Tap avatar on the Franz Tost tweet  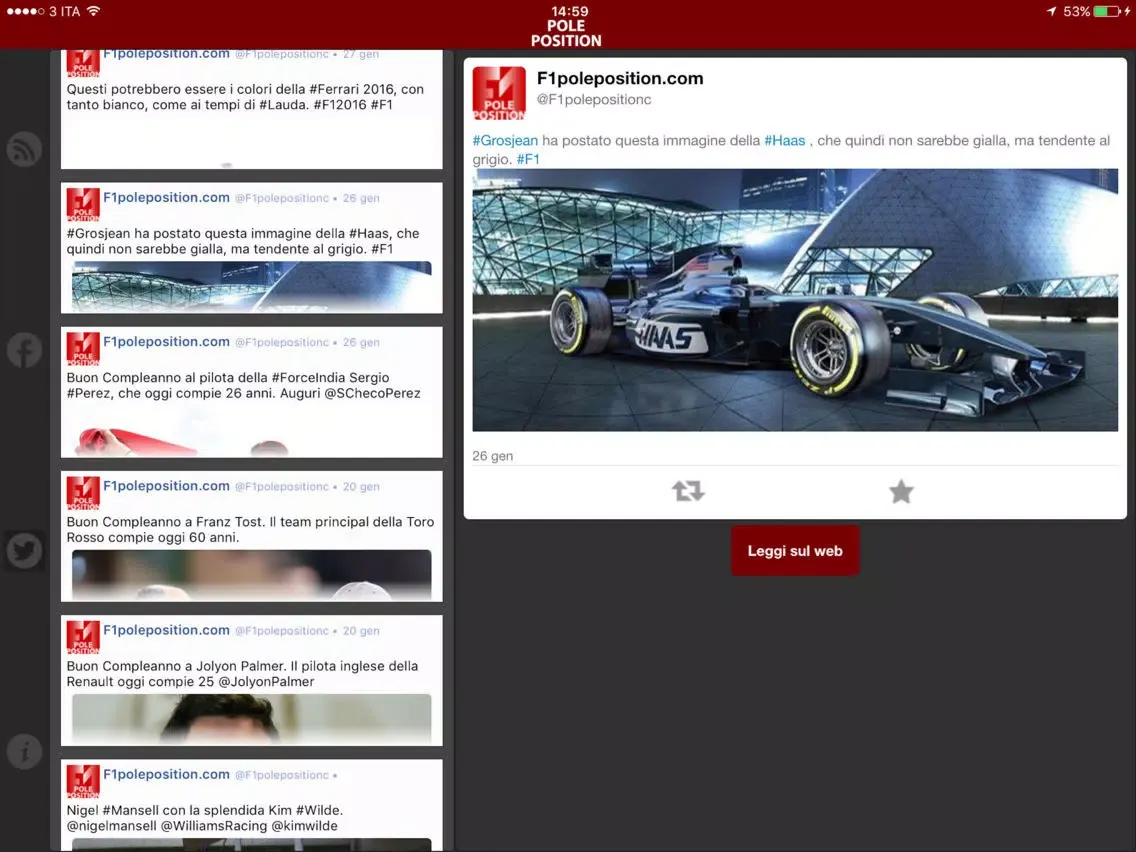click(83, 493)
